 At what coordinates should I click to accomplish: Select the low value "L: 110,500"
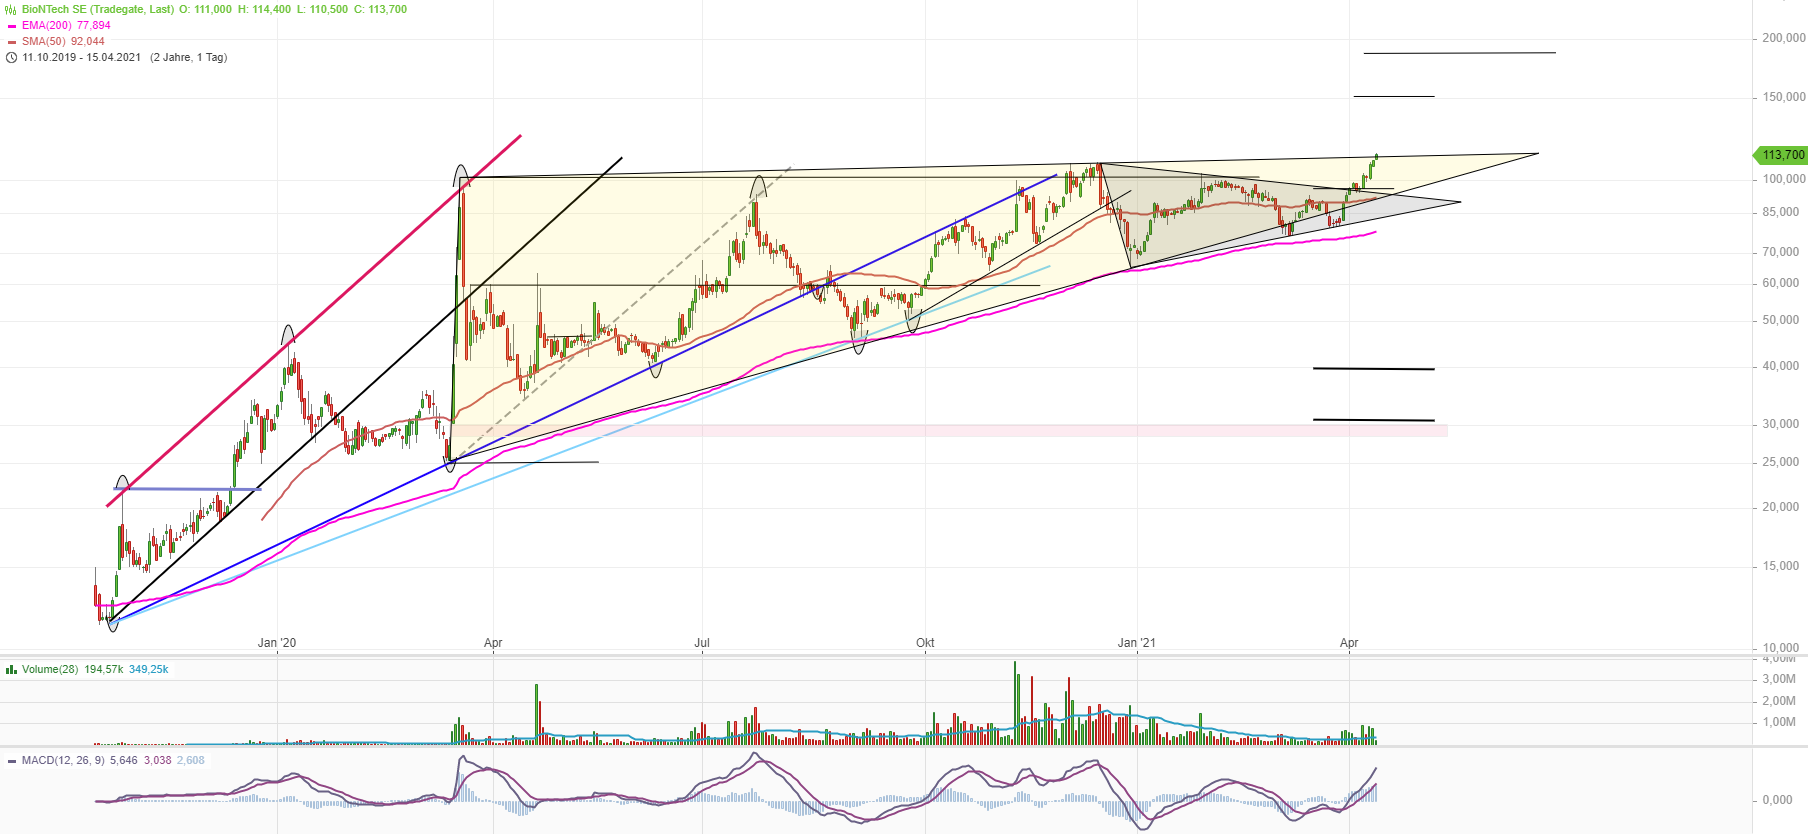click(323, 9)
